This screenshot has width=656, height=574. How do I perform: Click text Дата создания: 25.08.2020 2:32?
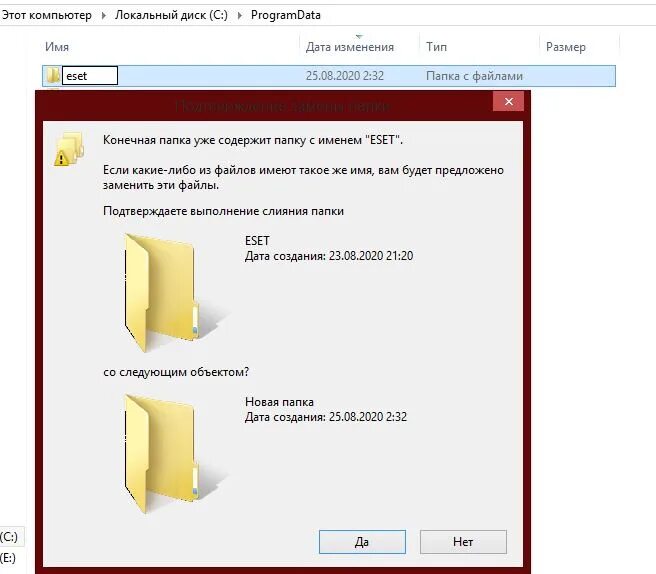[x=326, y=417]
